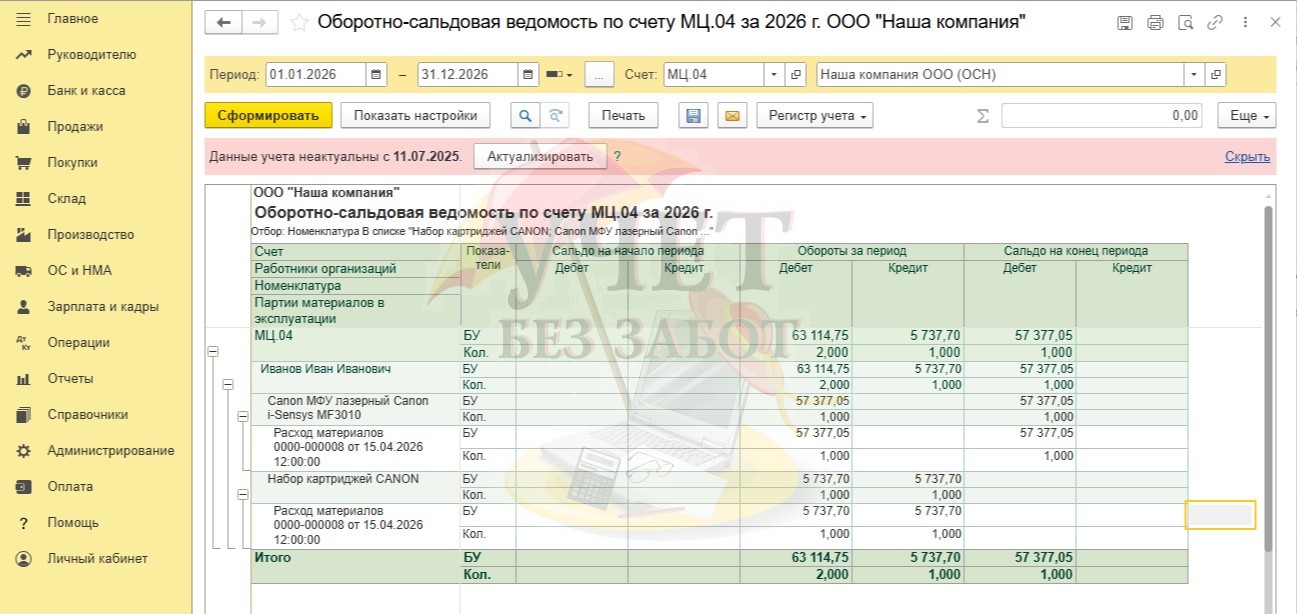Copy link with chain icon

click(1215, 22)
